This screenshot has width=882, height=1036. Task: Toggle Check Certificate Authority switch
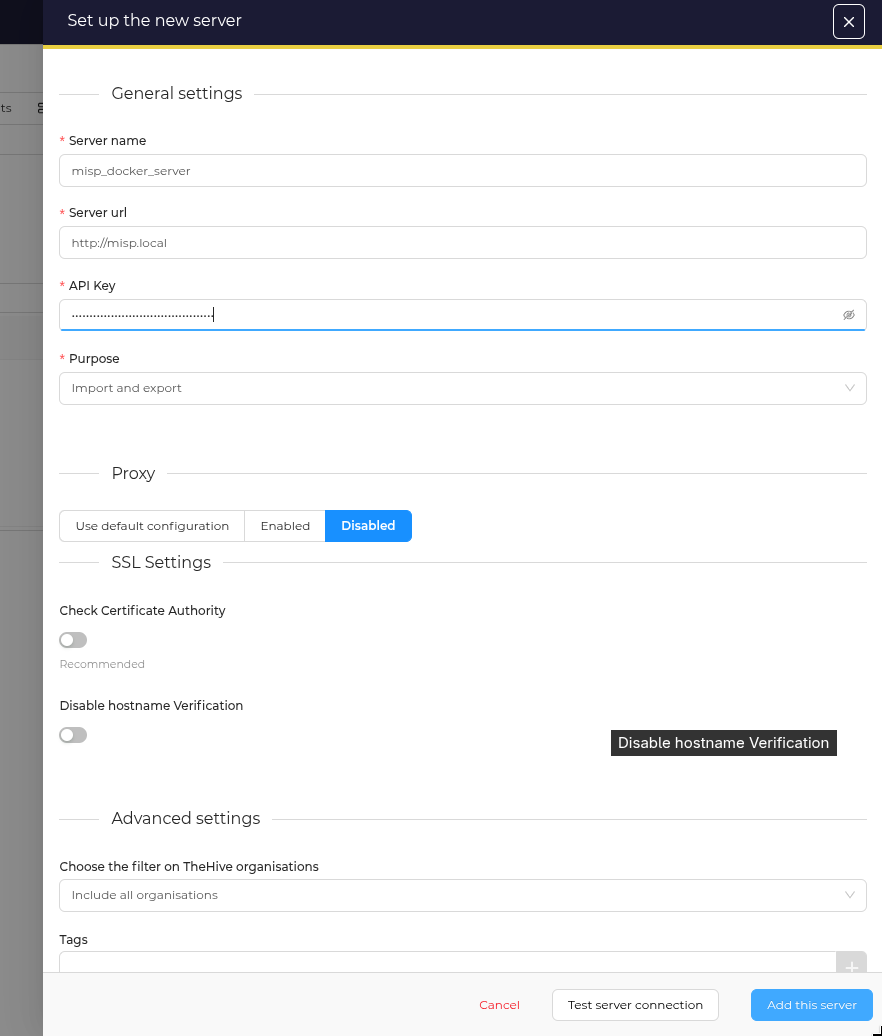pos(73,640)
